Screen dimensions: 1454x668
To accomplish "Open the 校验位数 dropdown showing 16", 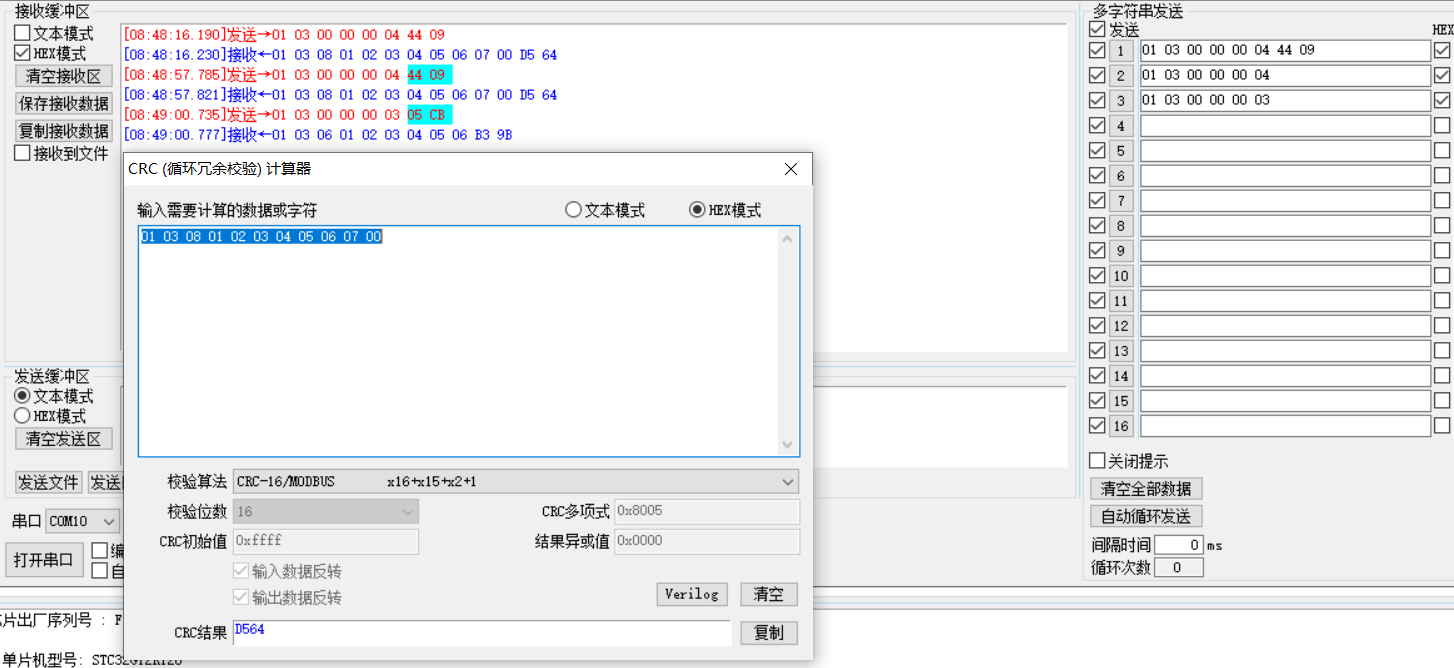I will [x=326, y=511].
